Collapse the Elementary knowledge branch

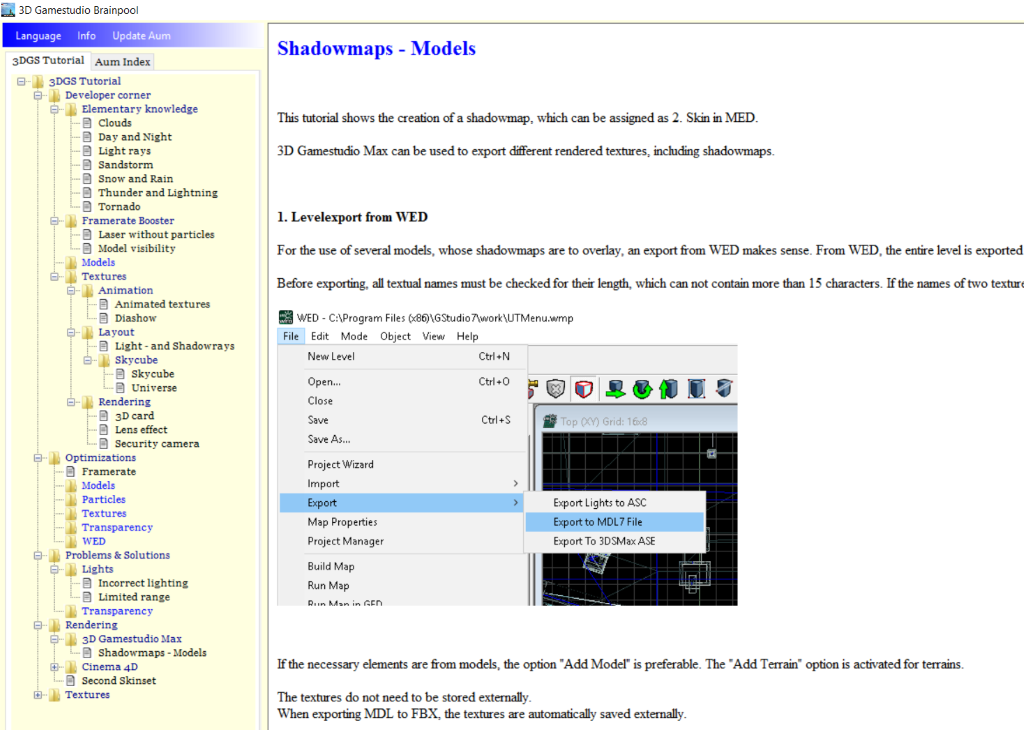tap(55, 109)
